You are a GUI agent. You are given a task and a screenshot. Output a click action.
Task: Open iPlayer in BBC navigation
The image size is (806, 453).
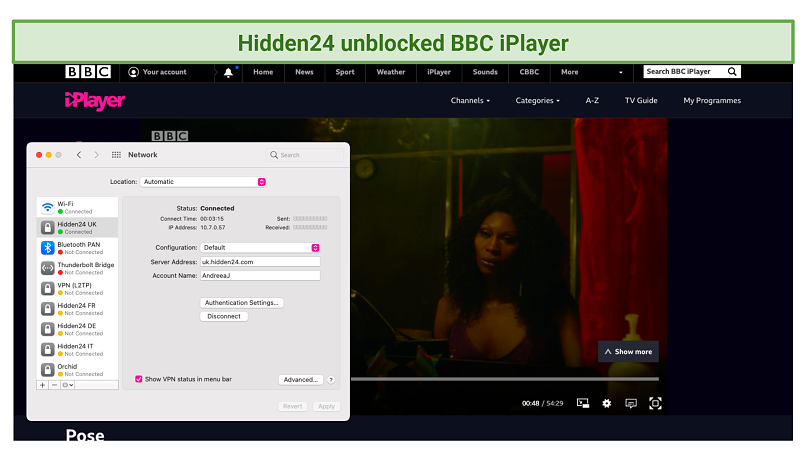tap(439, 72)
